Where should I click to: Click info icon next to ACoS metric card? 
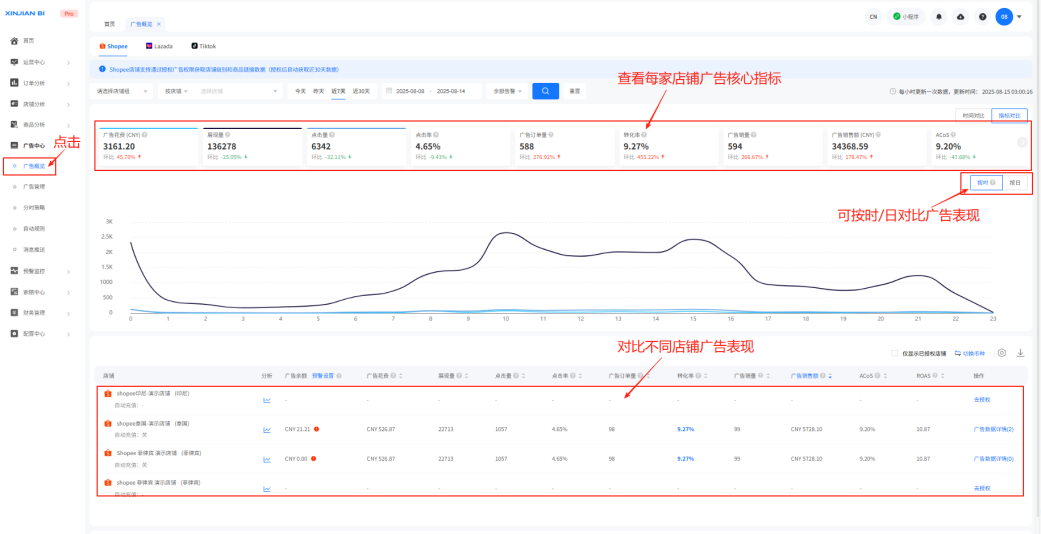[x=955, y=134]
